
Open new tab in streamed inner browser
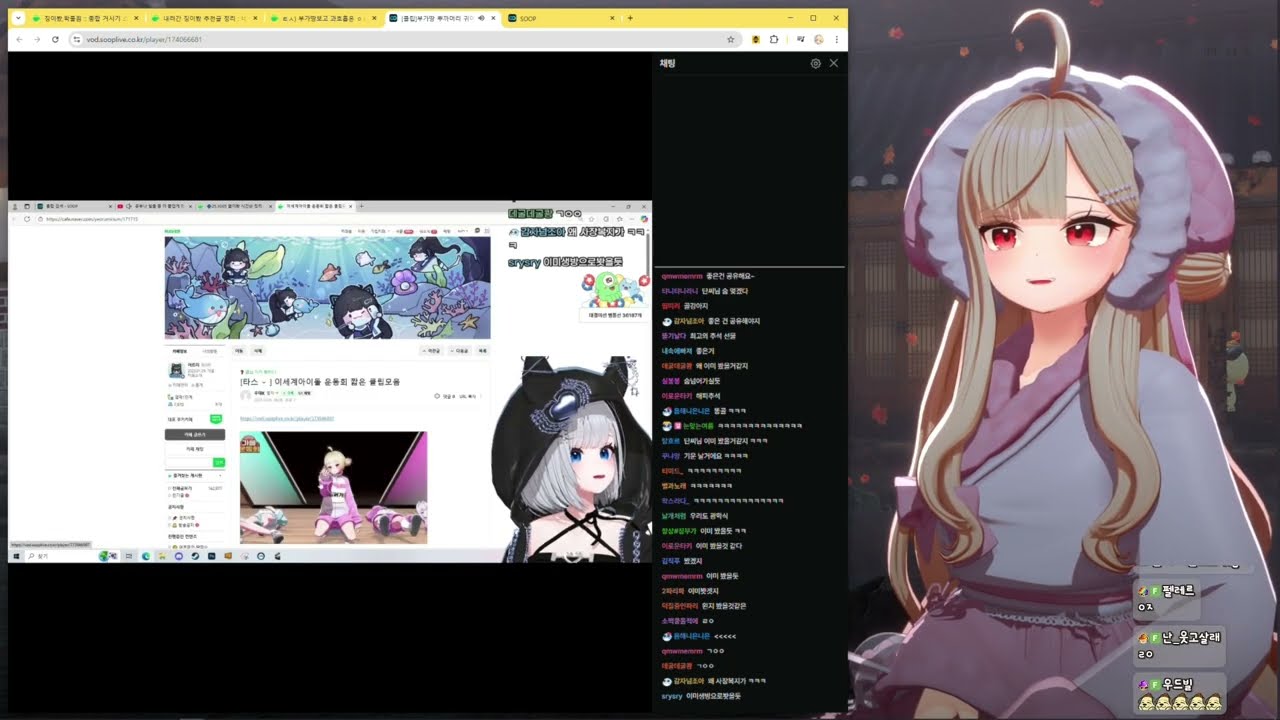[x=361, y=206]
